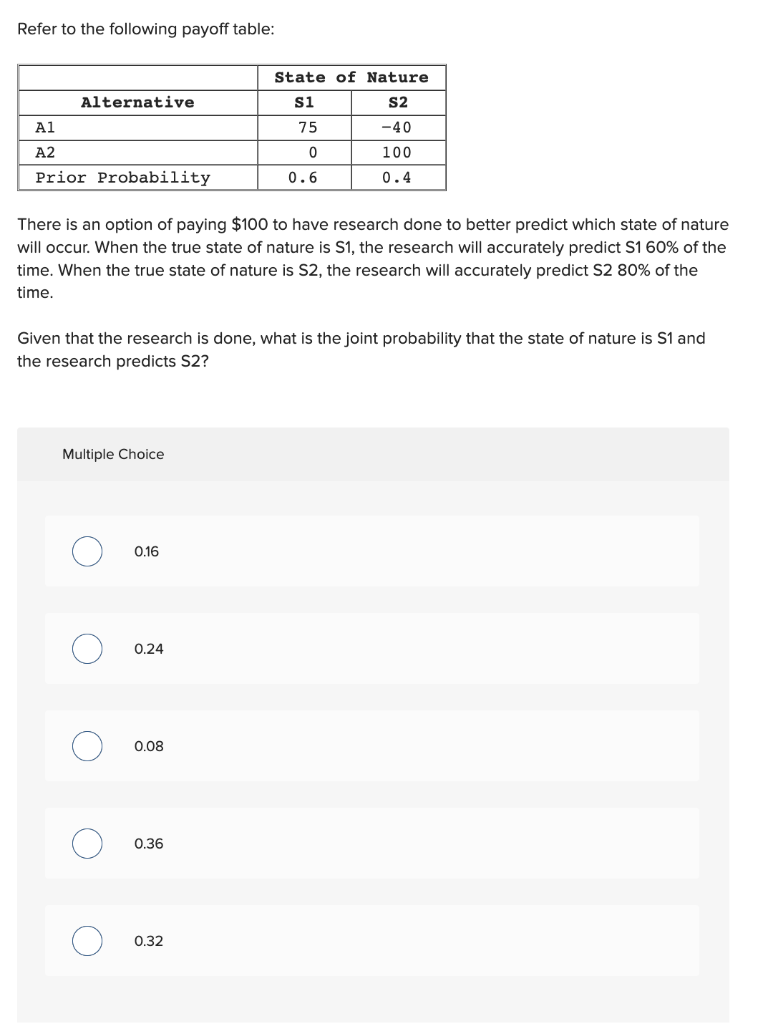Select the radio button for 0.24
Image resolution: width=763 pixels, height=1024 pixels.
[86, 648]
